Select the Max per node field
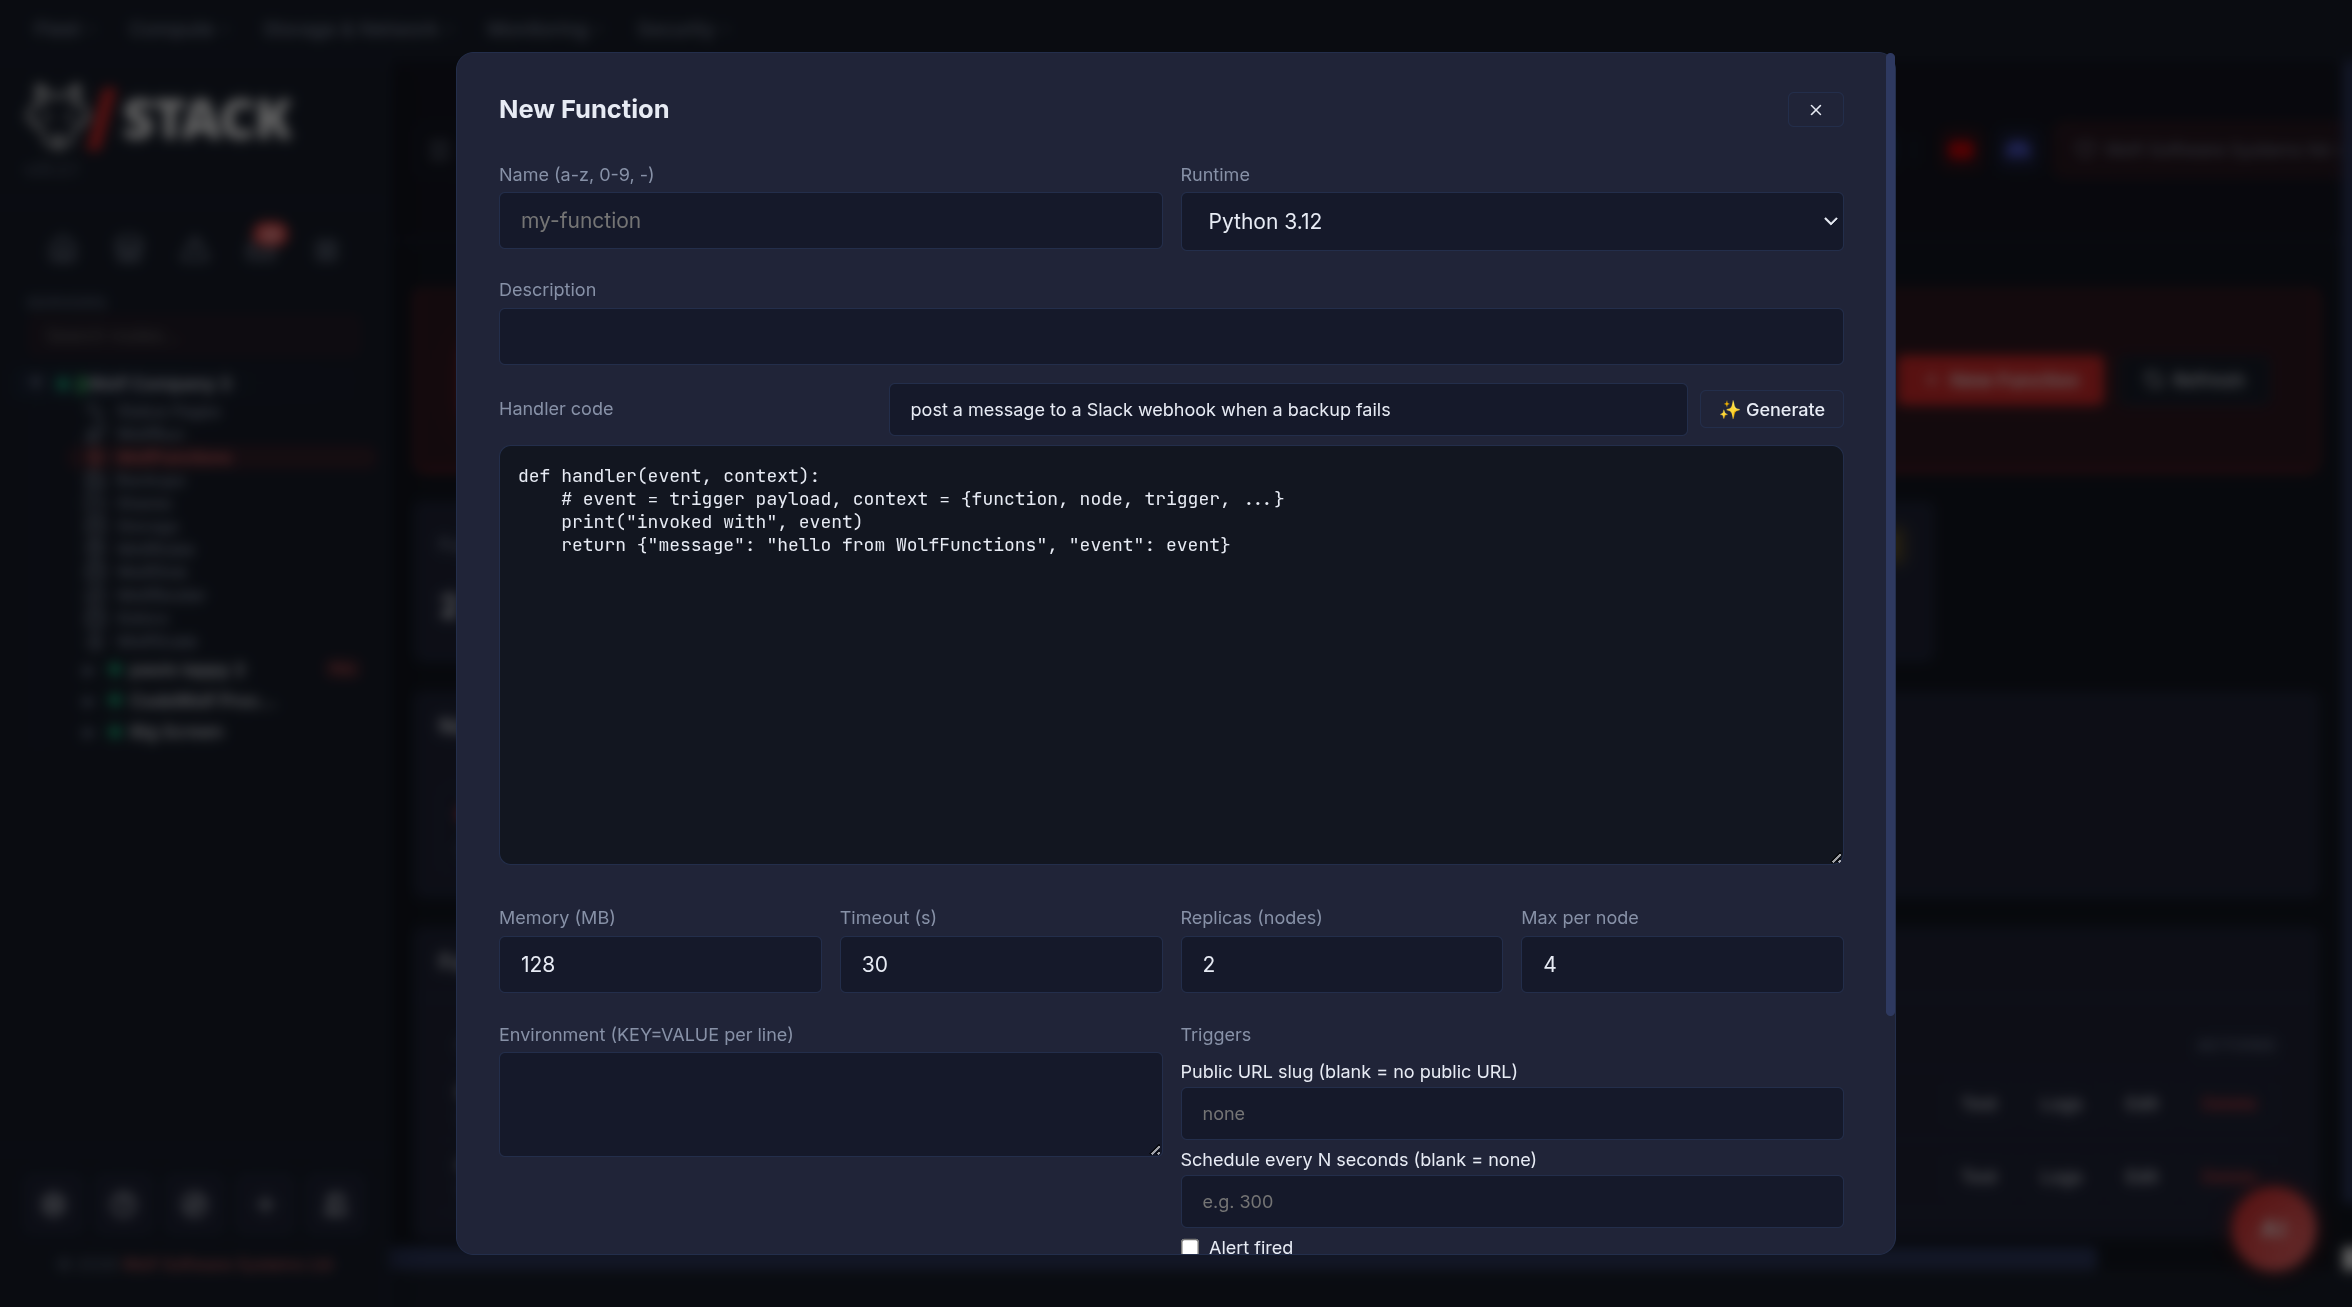The height and width of the screenshot is (1307, 2352). (1681, 964)
